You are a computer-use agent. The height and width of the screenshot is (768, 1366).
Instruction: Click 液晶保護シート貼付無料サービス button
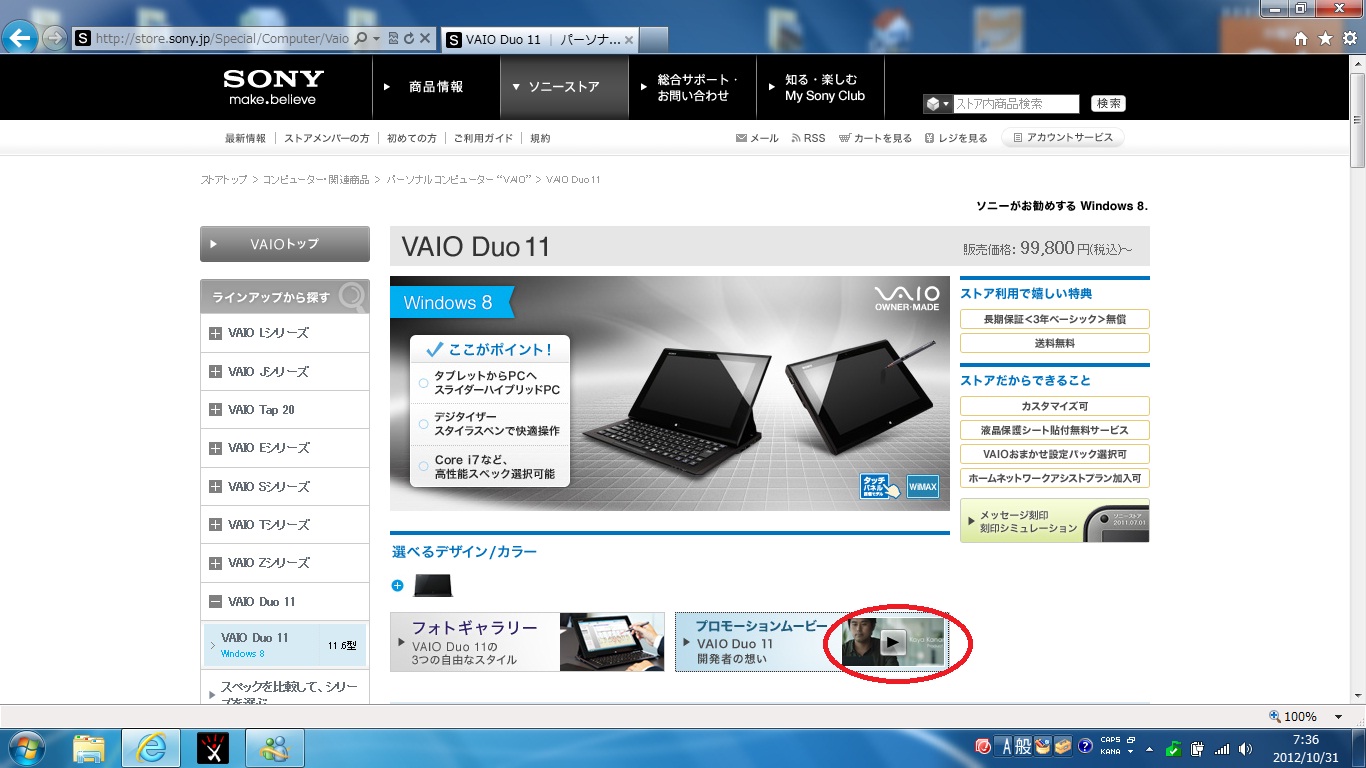(1054, 430)
